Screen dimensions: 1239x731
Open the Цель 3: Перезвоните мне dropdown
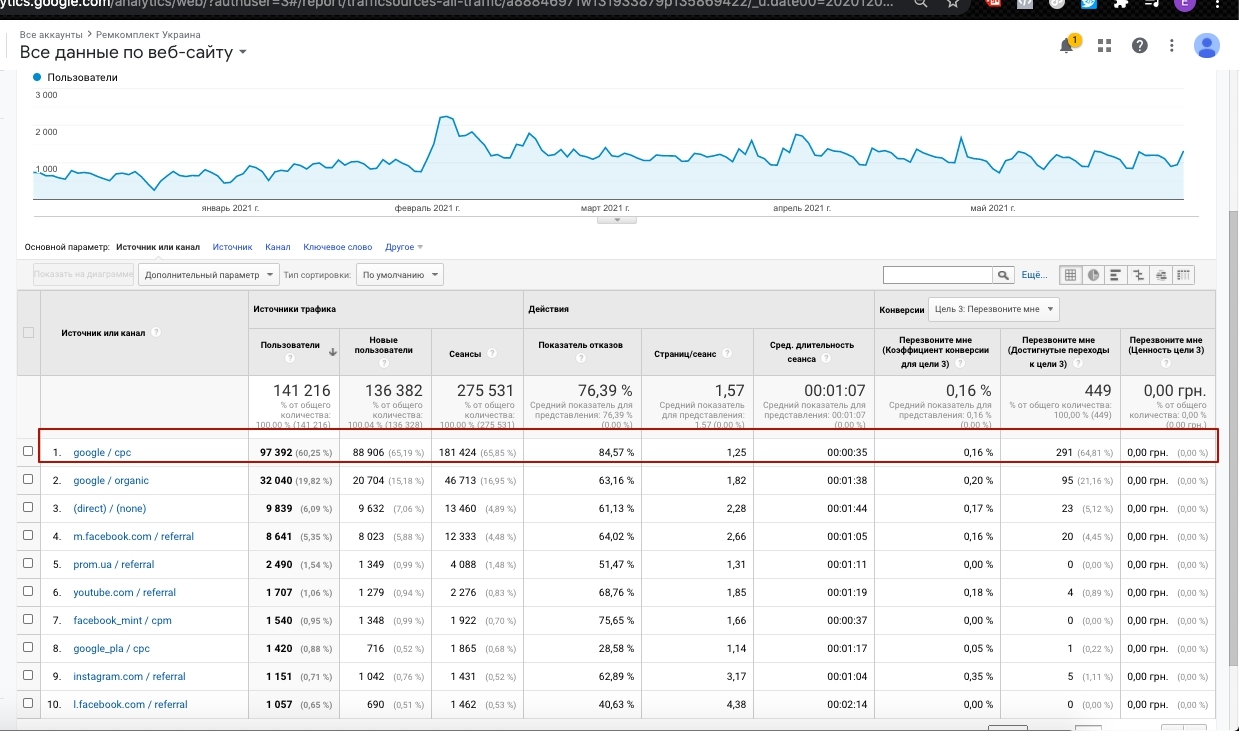click(993, 309)
